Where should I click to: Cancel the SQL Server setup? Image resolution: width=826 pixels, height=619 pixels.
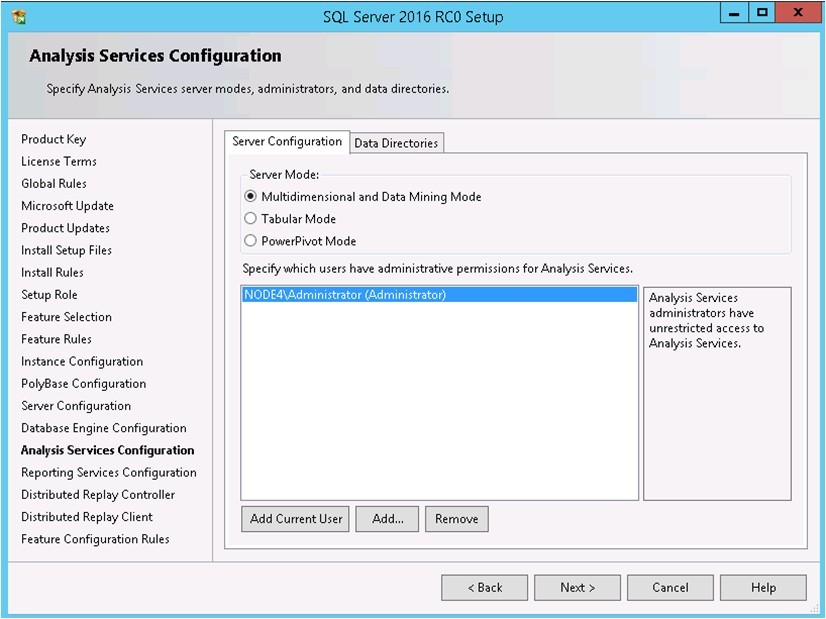click(x=670, y=587)
